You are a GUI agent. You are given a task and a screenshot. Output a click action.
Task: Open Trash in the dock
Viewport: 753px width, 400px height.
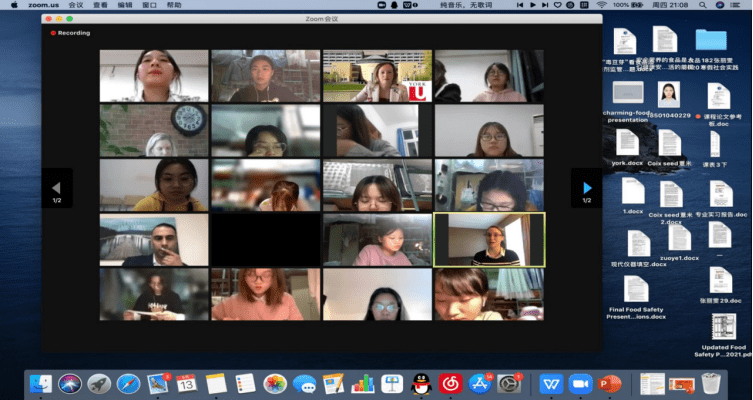[711, 383]
